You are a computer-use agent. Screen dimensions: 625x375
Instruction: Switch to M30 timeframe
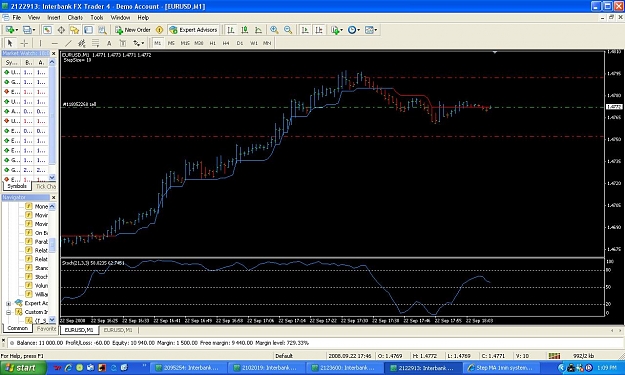(x=199, y=43)
